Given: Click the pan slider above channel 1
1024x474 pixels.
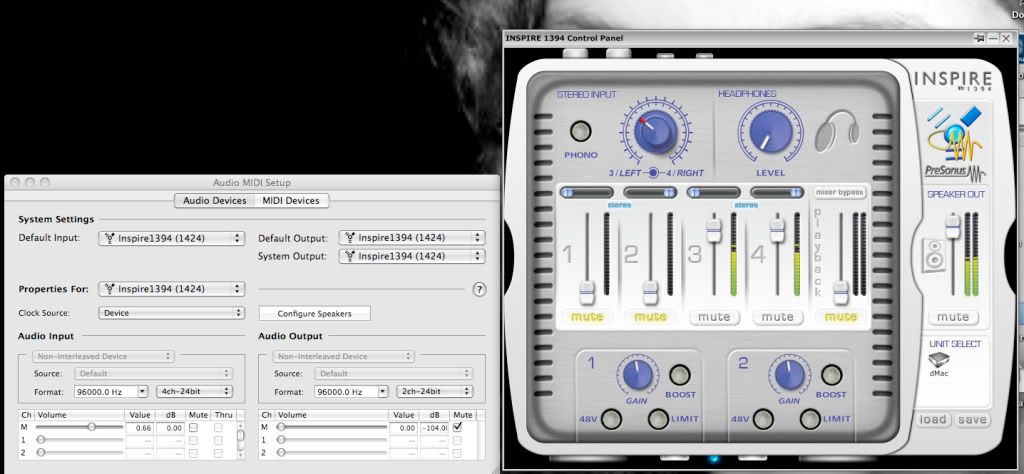Looking at the screenshot, I should (586, 193).
